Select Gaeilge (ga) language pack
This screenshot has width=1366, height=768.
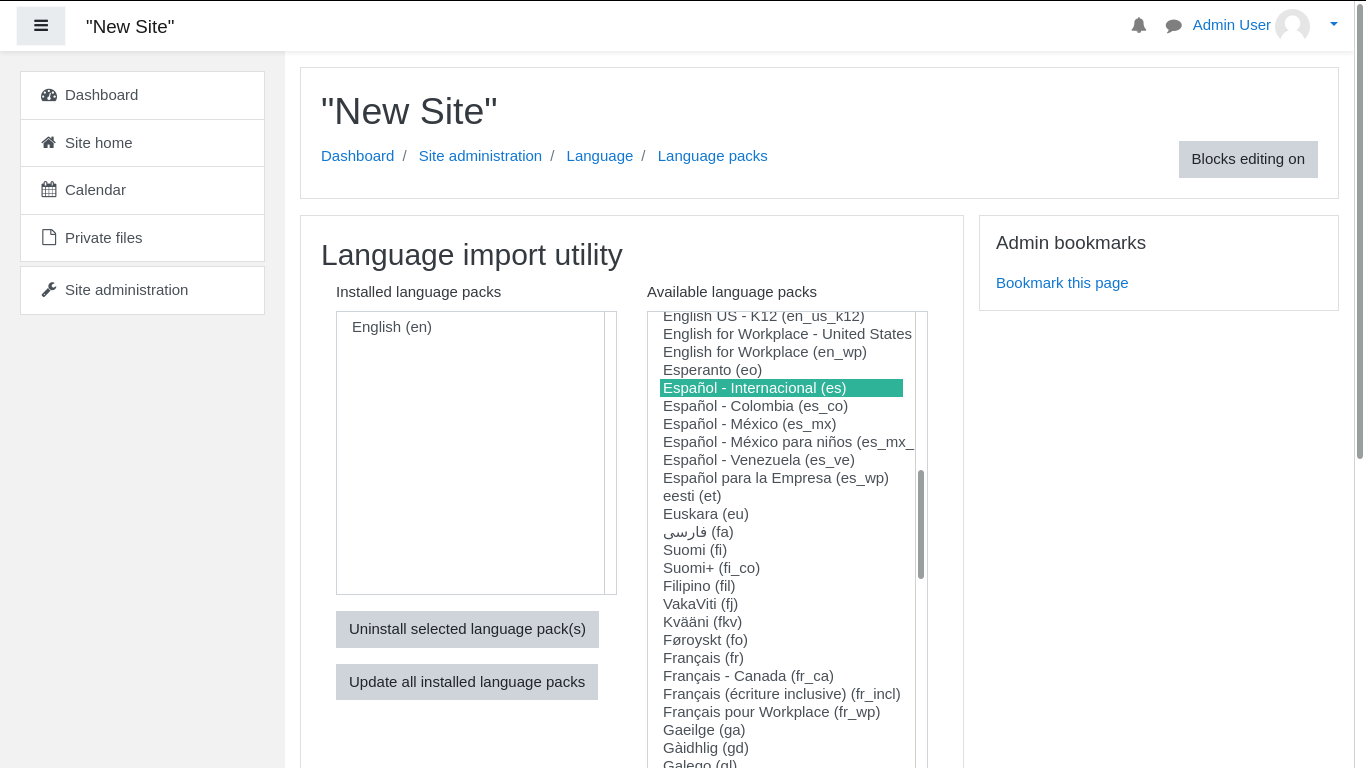(x=781, y=730)
